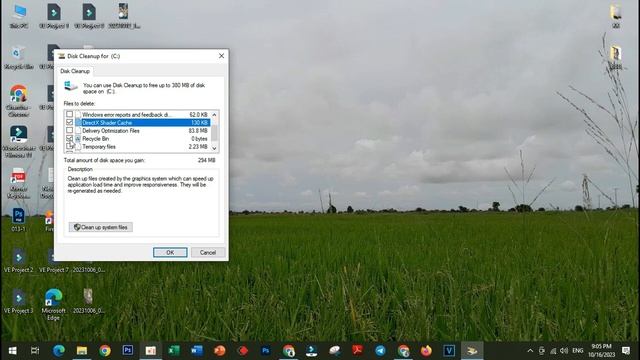Select the 013-1 Photoshop desktop file

pyautogui.click(x=18, y=220)
